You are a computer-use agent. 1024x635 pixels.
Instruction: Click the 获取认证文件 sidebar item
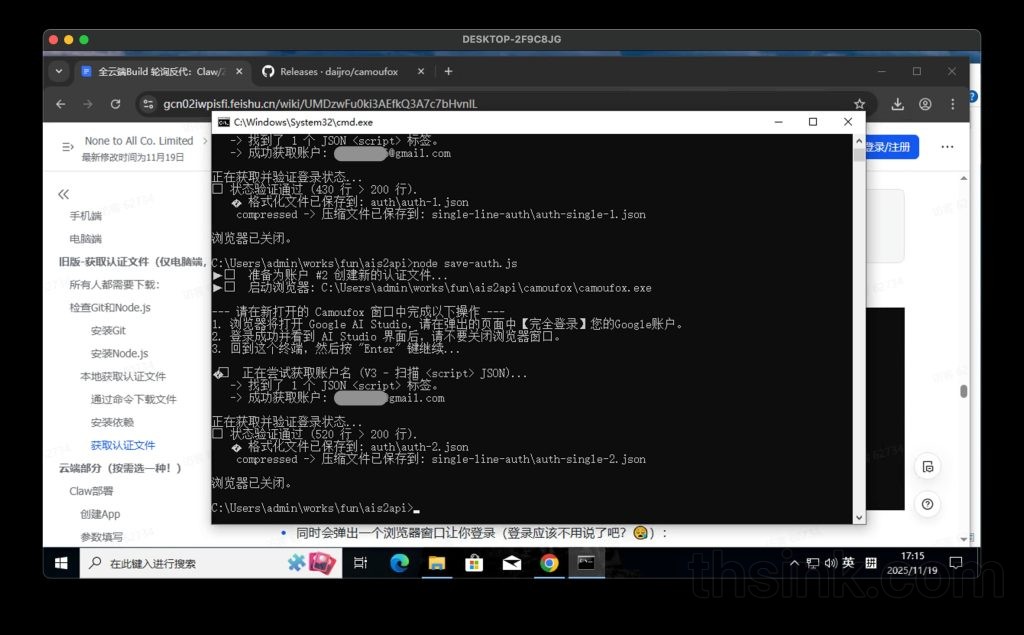[123, 445]
